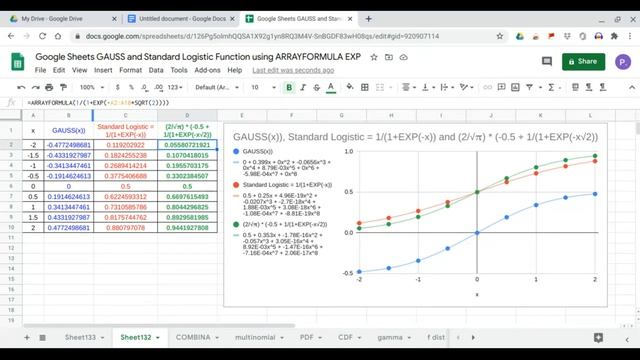Screen dimensions: 640x360
Task: Click the Move to folder icon
Action: [x=389, y=57]
